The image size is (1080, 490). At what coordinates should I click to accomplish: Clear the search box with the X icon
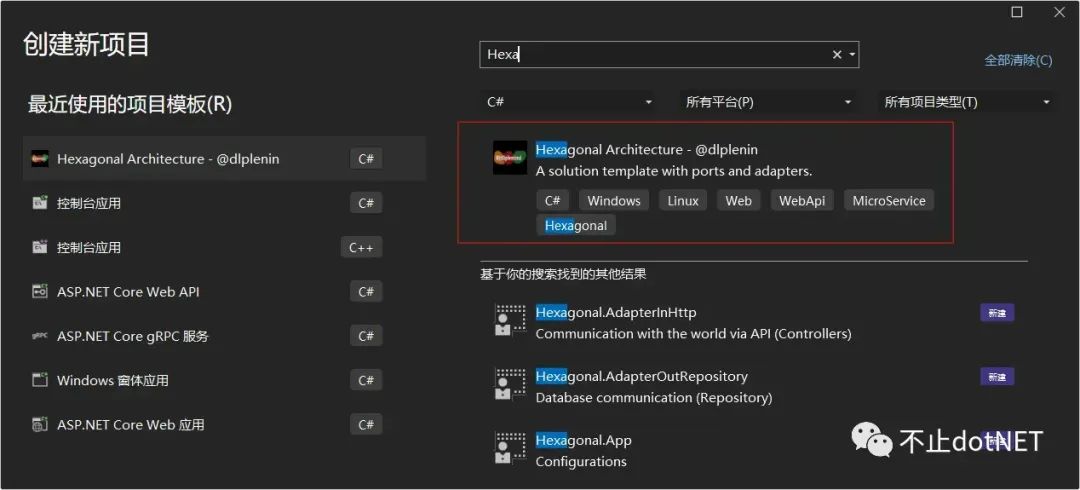[x=837, y=54]
